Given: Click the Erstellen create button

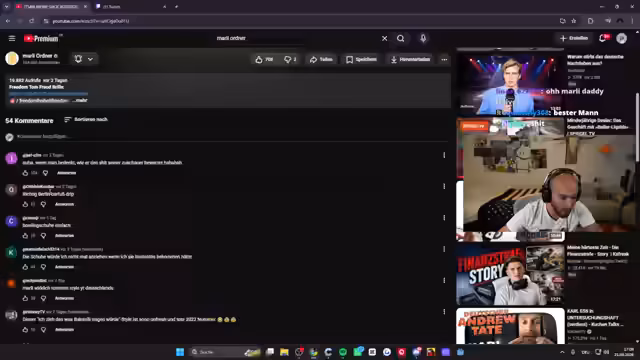Looking at the screenshot, I should tap(574, 38).
